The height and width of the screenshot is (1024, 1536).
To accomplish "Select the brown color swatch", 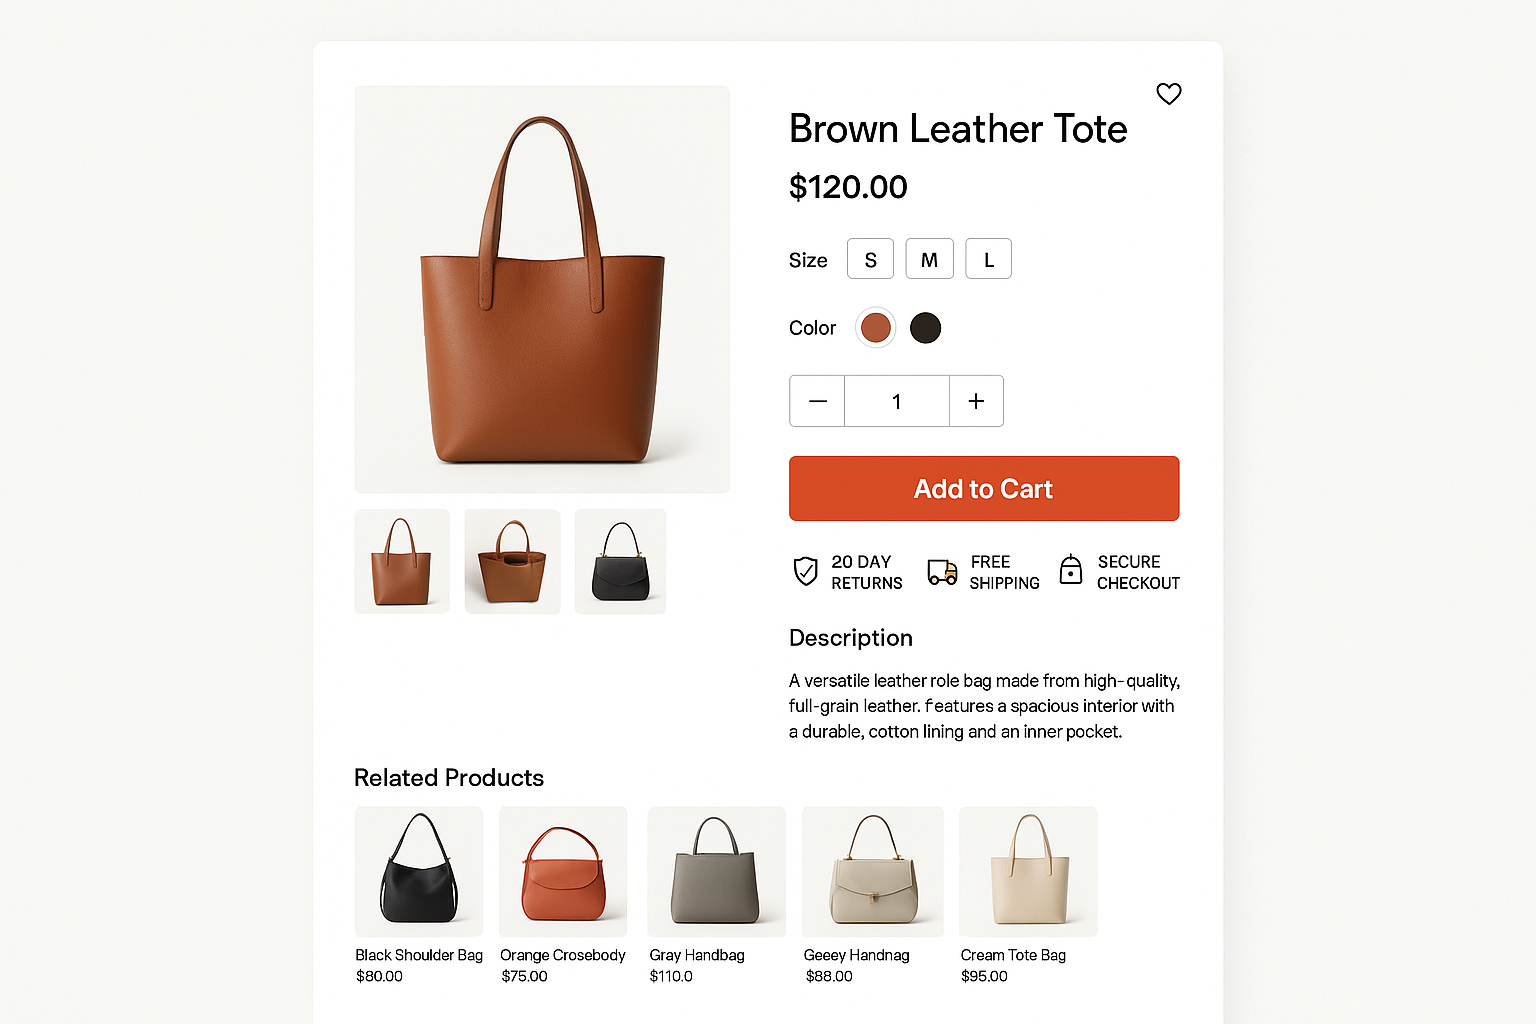I will [875, 327].
